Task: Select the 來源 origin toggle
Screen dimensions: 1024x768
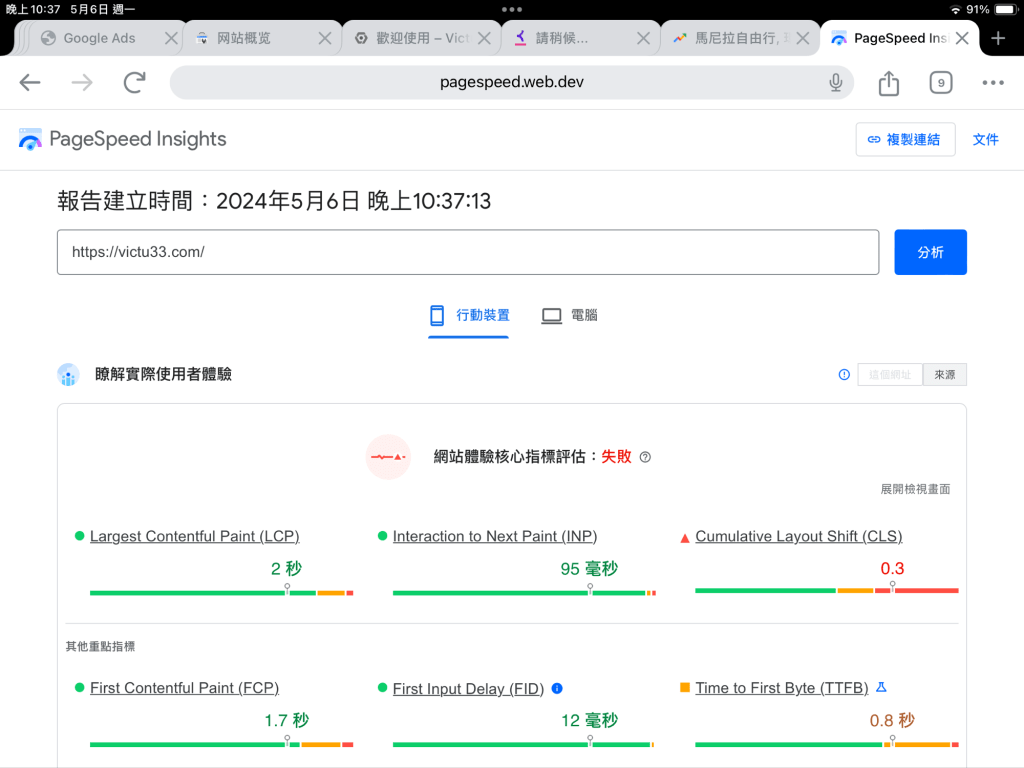Action: (x=944, y=375)
